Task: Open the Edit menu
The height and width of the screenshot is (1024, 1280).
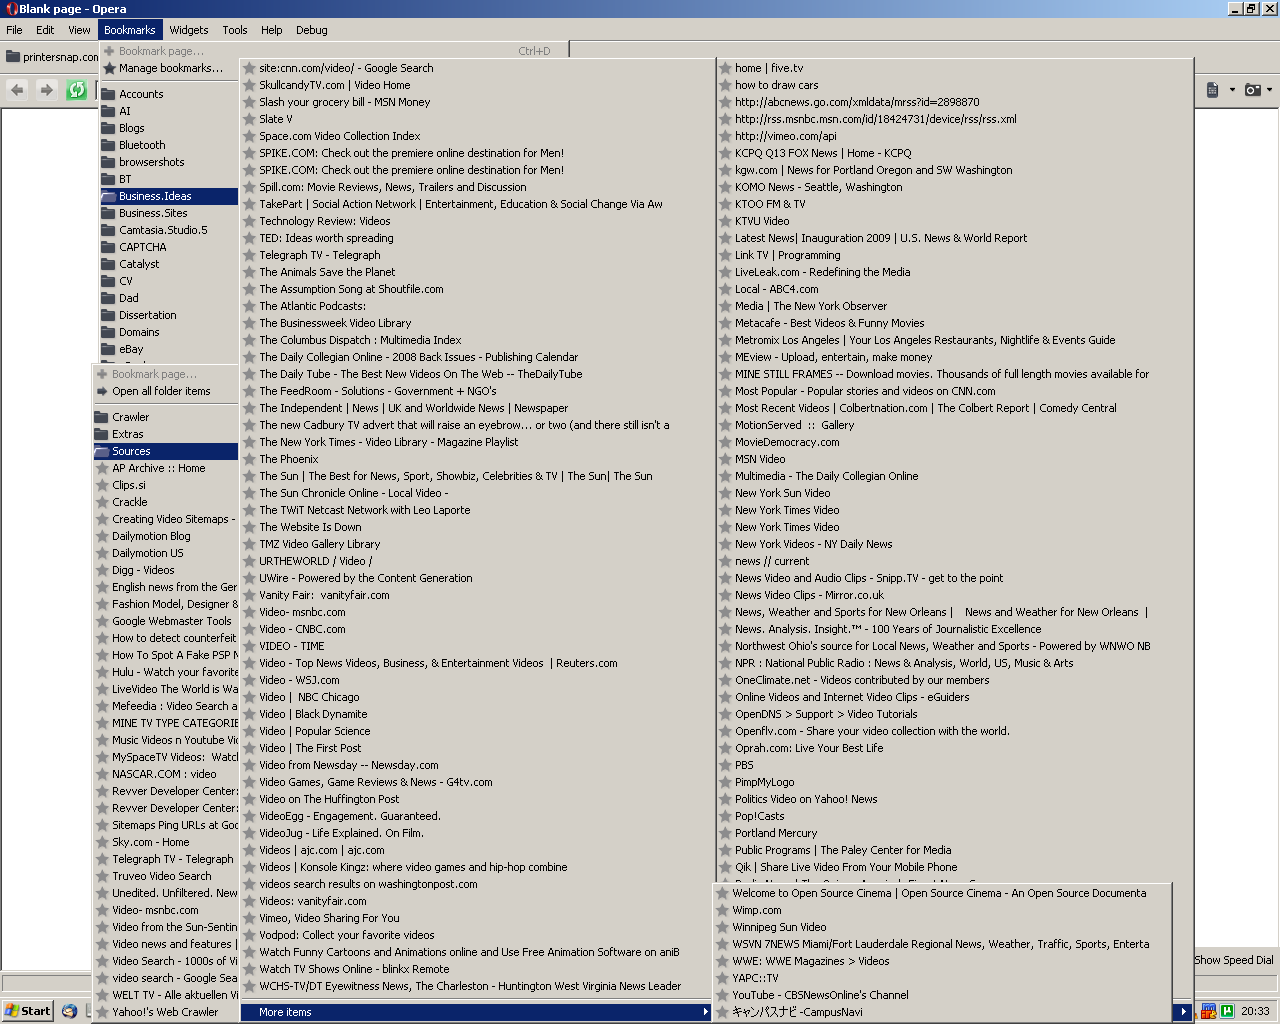Action: point(45,30)
